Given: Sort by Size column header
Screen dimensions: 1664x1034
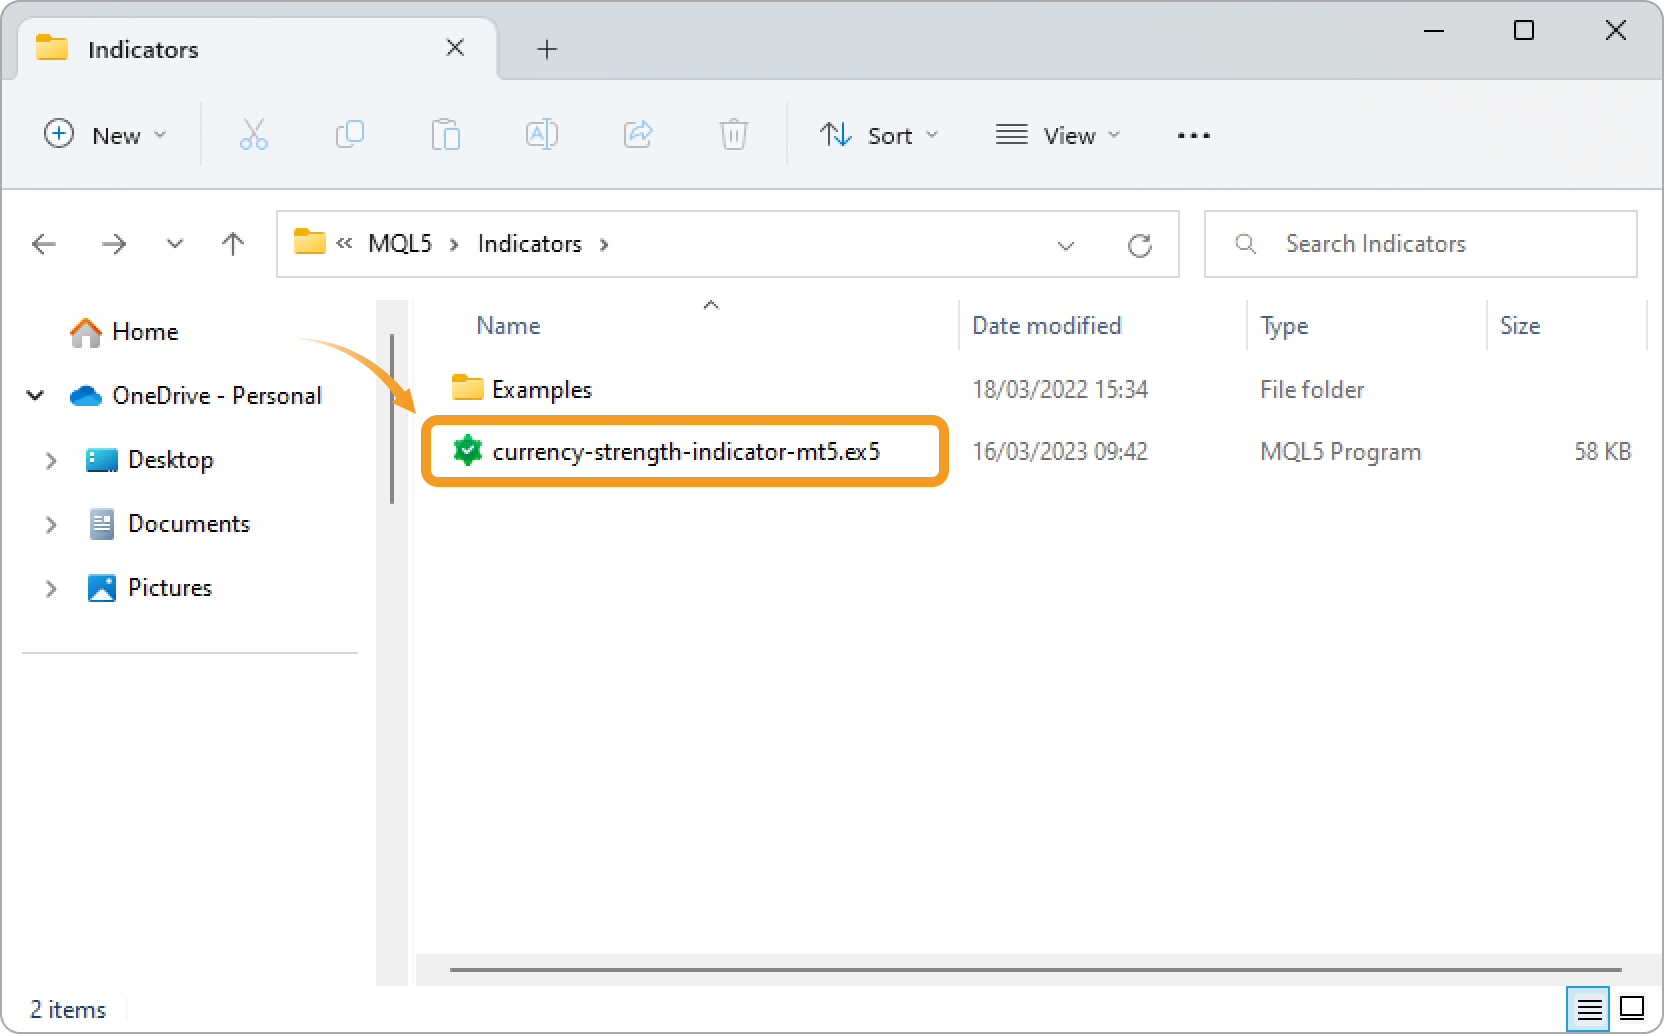Looking at the screenshot, I should [1520, 326].
